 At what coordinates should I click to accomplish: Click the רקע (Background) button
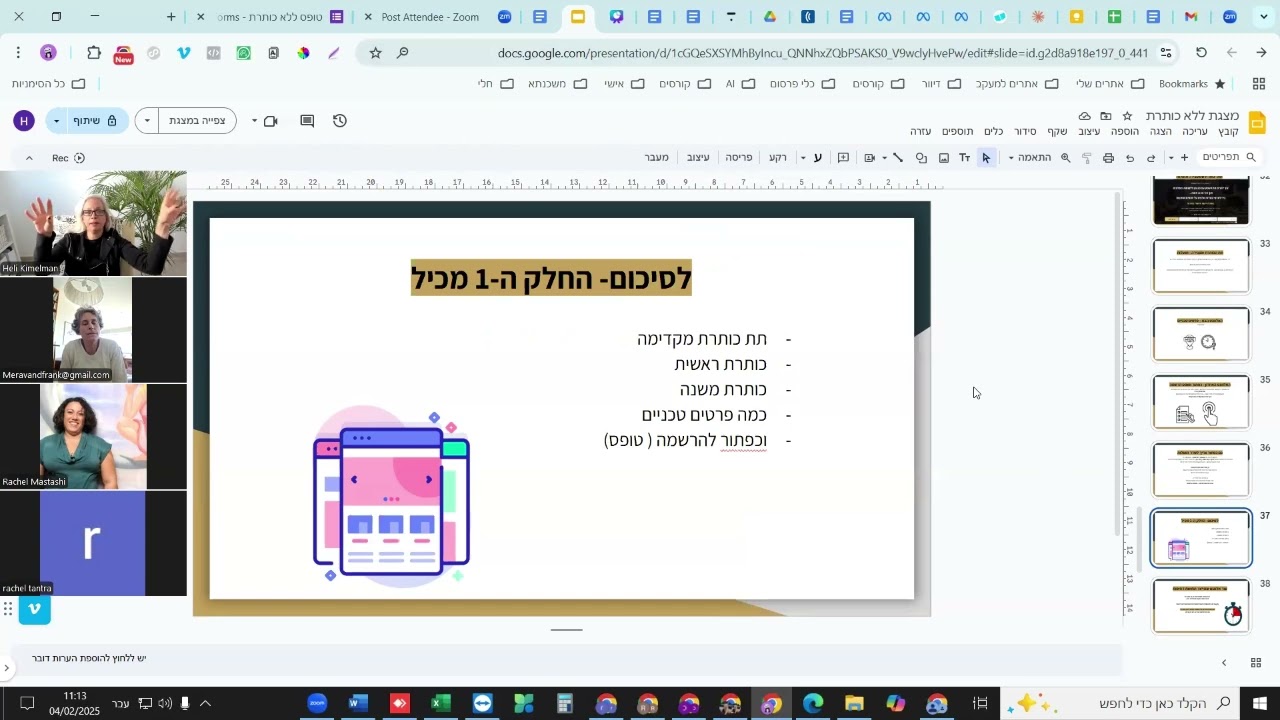[x=778, y=157]
